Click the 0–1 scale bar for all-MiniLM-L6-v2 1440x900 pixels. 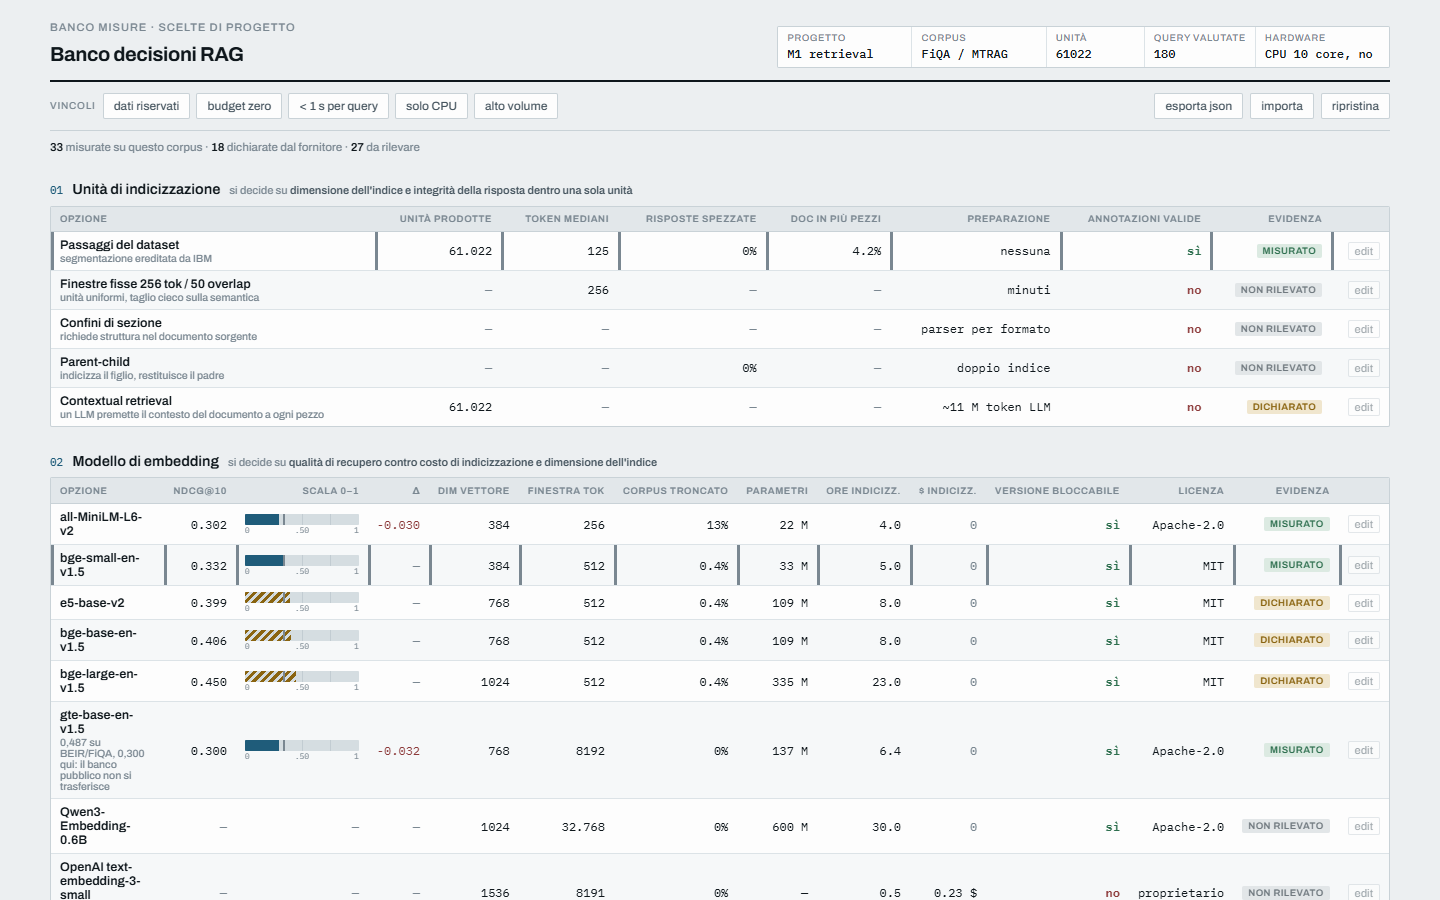click(302, 519)
